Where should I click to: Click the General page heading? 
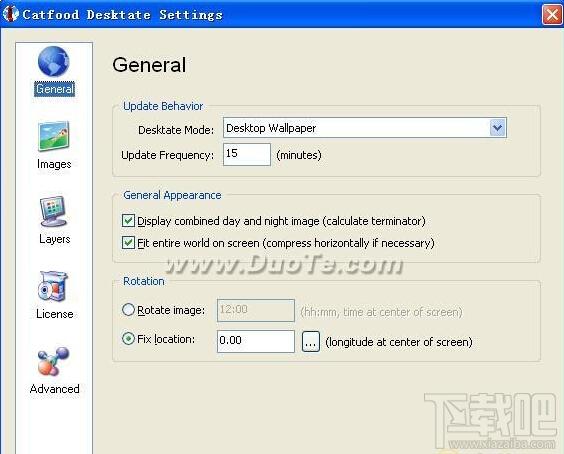(149, 65)
